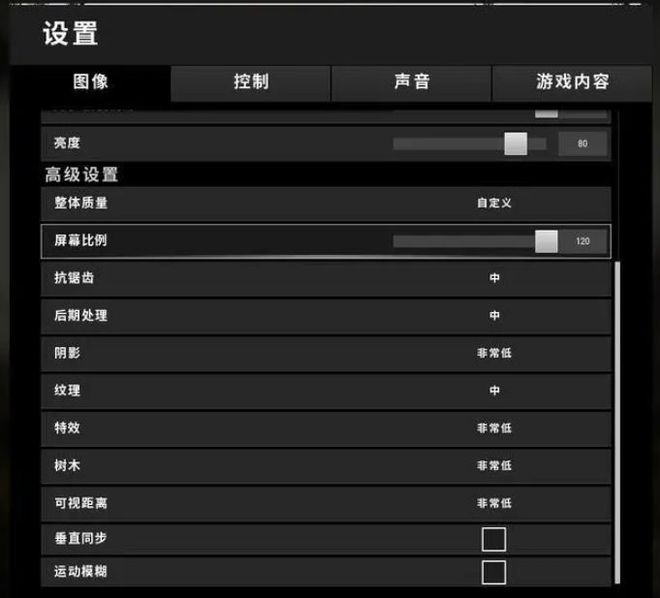
Task: Click the 亮度 slider handle
Action: [516, 144]
